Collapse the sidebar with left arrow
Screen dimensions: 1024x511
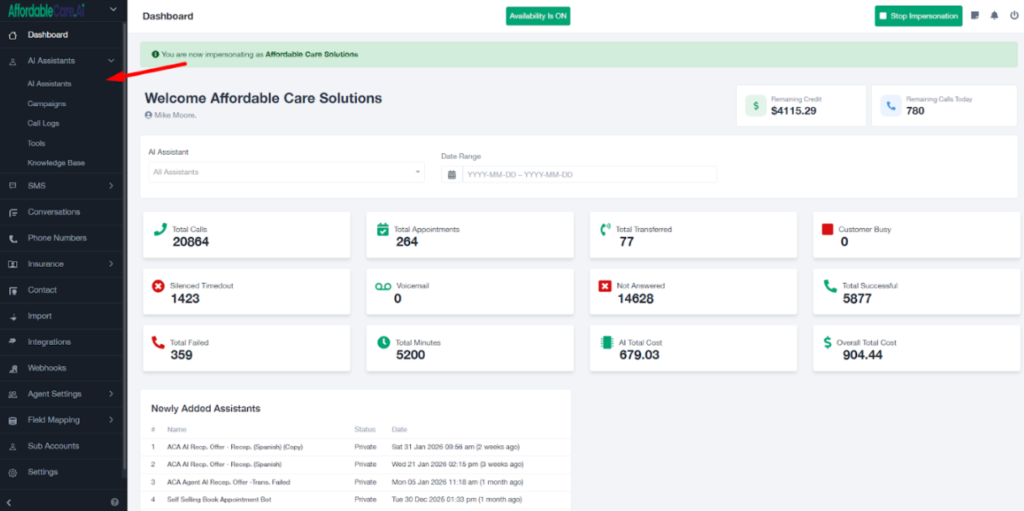[9, 501]
